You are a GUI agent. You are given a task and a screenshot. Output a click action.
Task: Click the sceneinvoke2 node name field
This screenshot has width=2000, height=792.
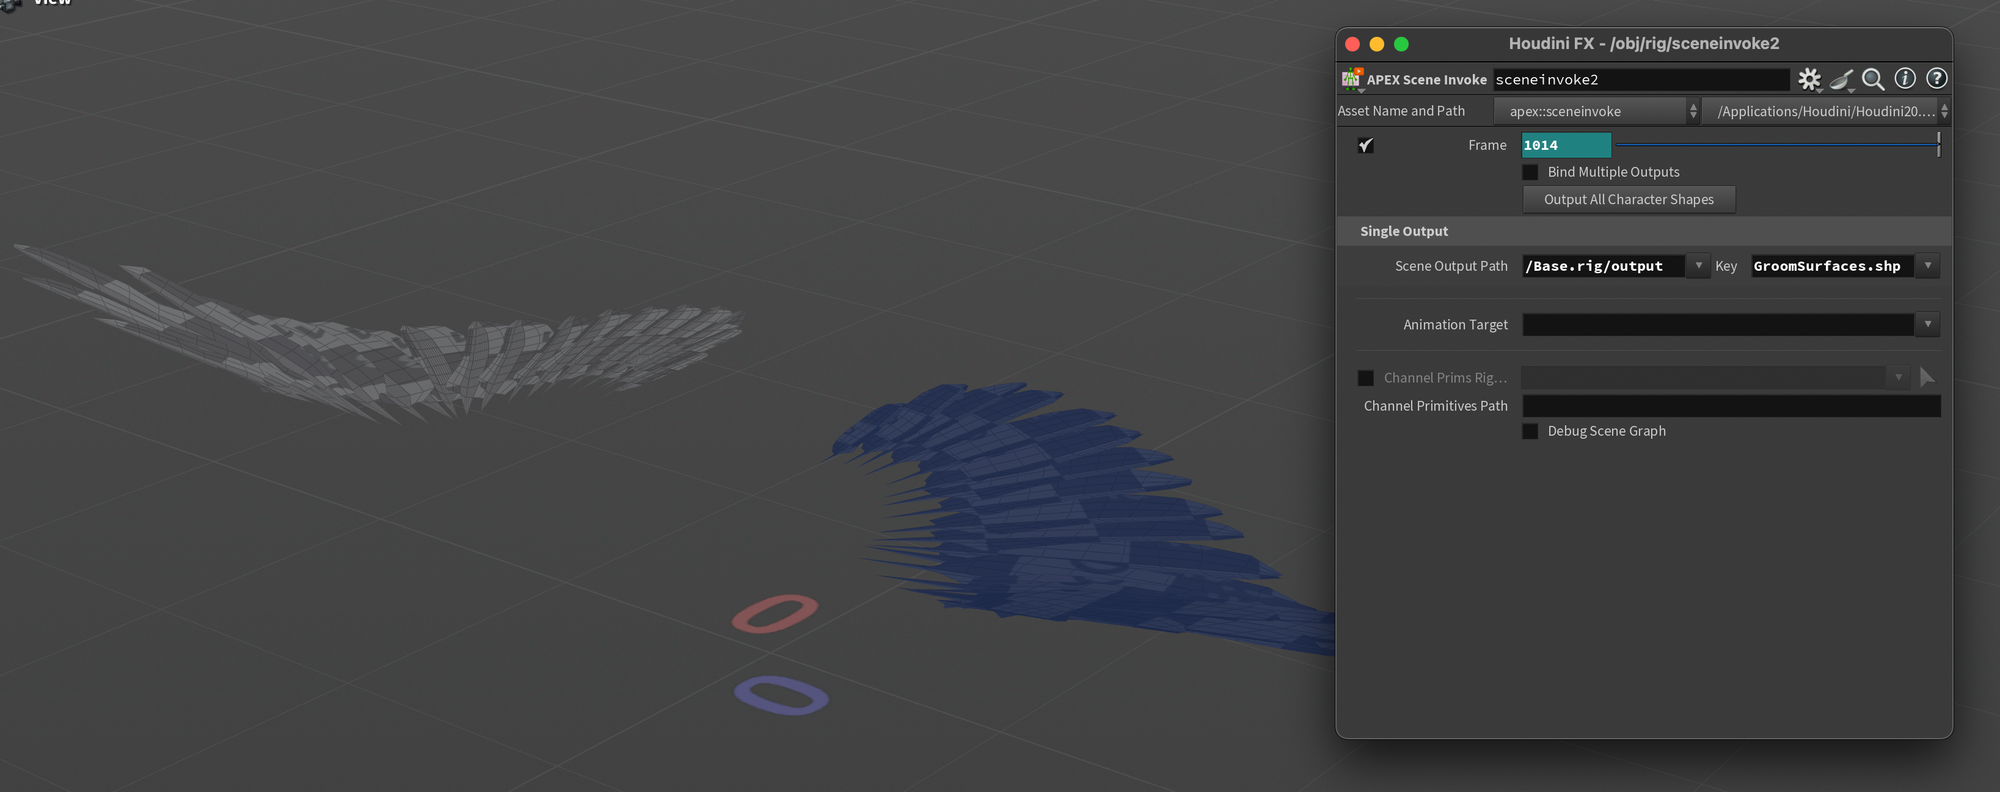(x=1641, y=79)
